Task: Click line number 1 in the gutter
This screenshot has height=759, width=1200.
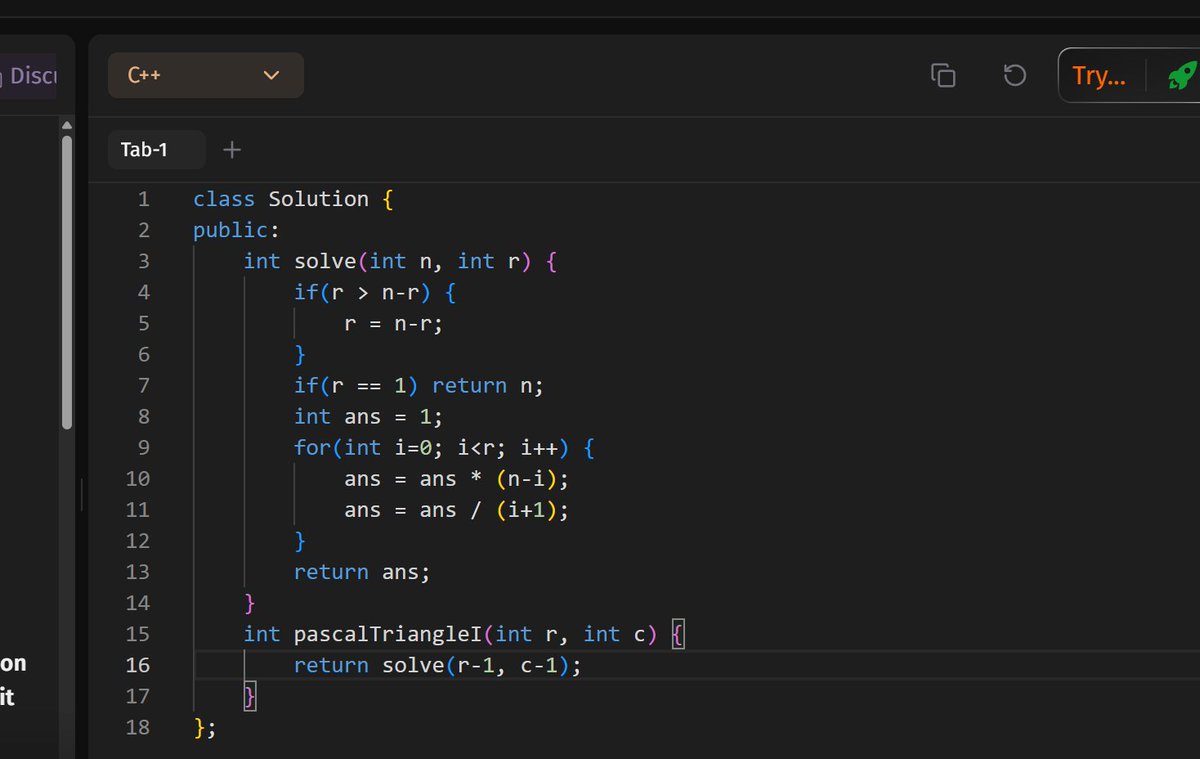Action: coord(143,199)
